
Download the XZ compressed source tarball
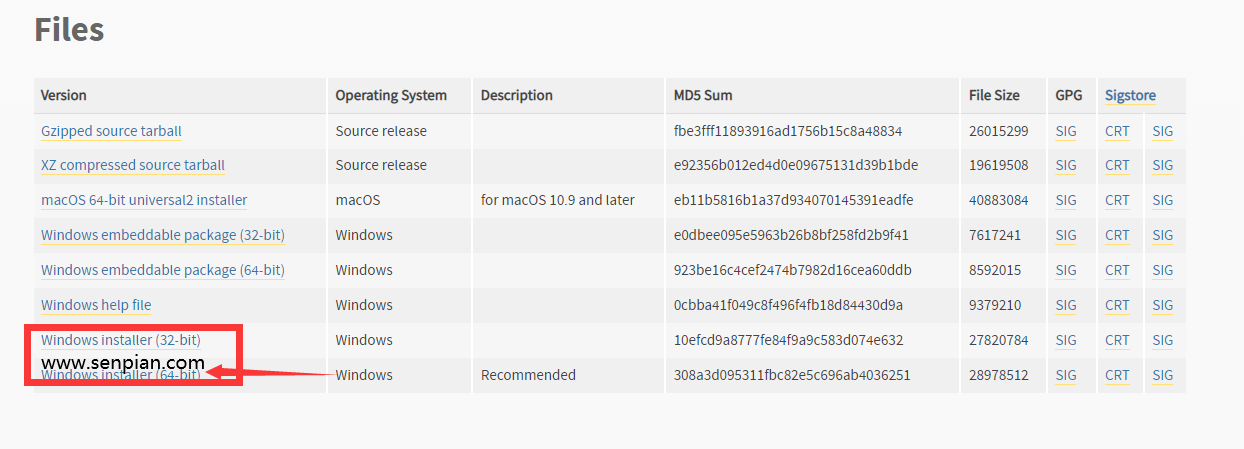(133, 165)
